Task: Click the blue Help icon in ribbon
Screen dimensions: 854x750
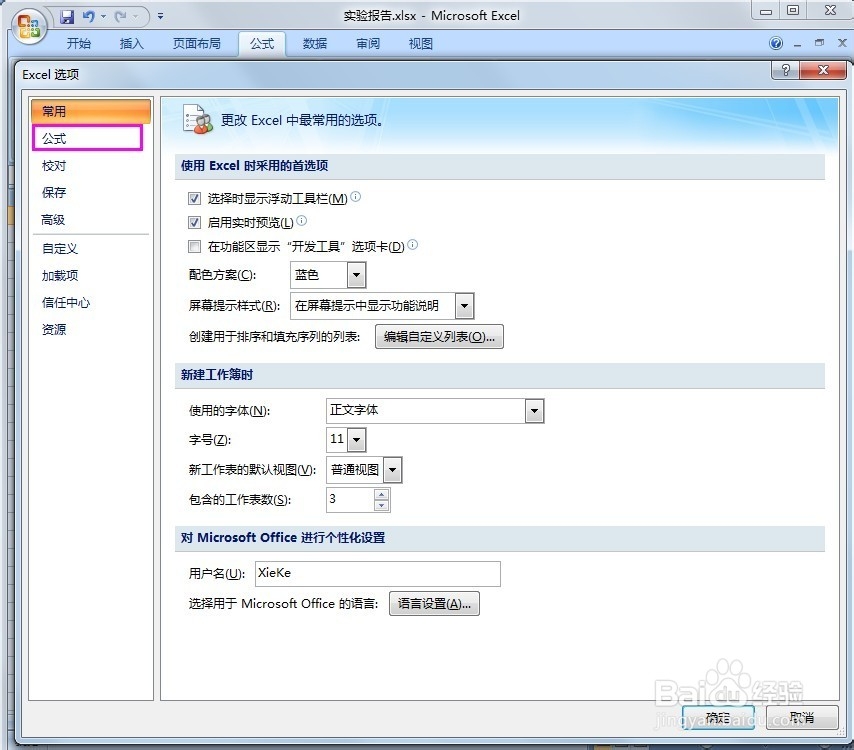Action: click(776, 43)
